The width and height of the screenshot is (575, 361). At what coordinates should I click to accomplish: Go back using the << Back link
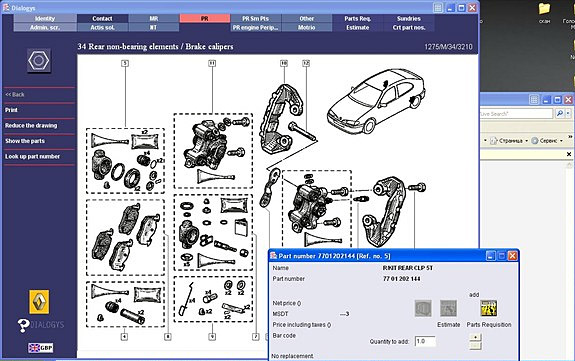point(15,94)
